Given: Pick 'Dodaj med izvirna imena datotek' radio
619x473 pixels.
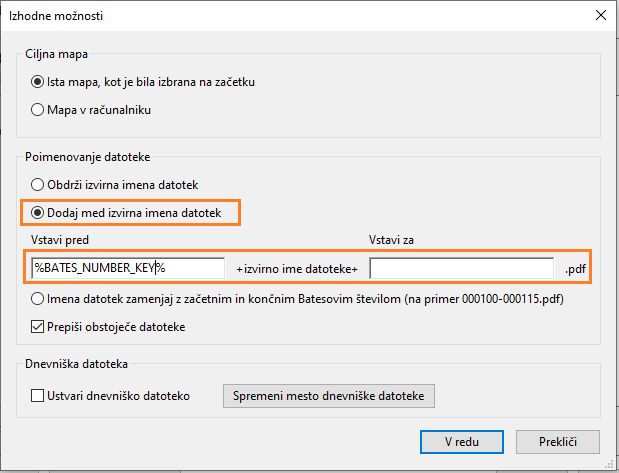Looking at the screenshot, I should [39, 212].
